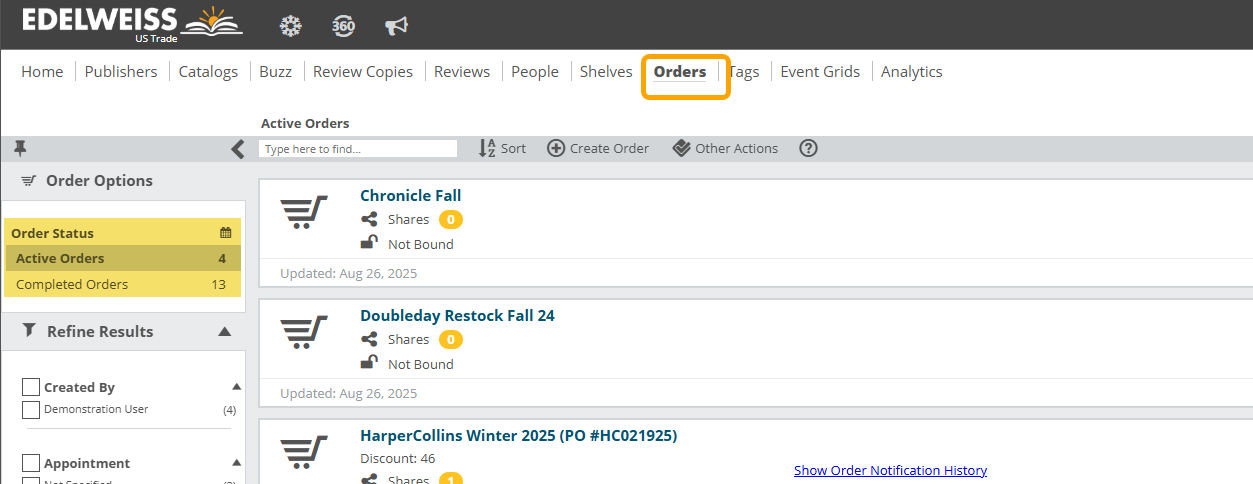Collapse the Created By filter arrow
The width and height of the screenshot is (1253, 484).
click(x=236, y=386)
